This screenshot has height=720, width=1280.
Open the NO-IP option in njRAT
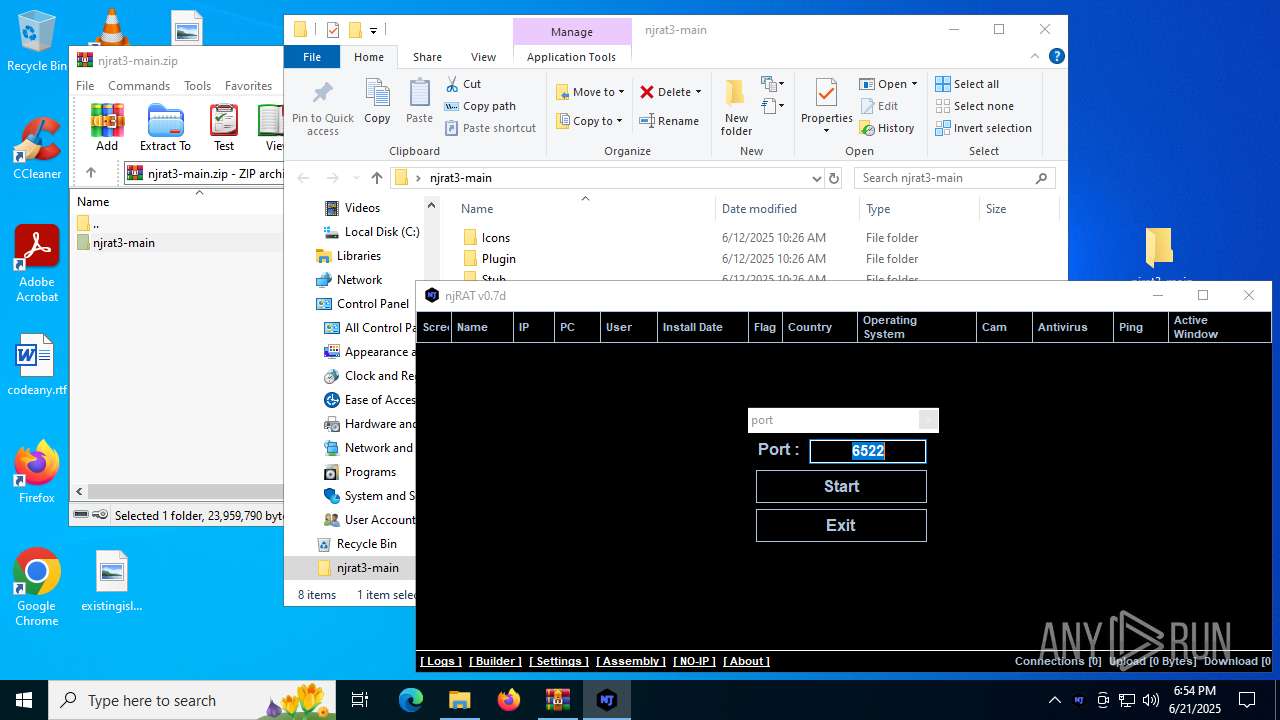[694, 661]
